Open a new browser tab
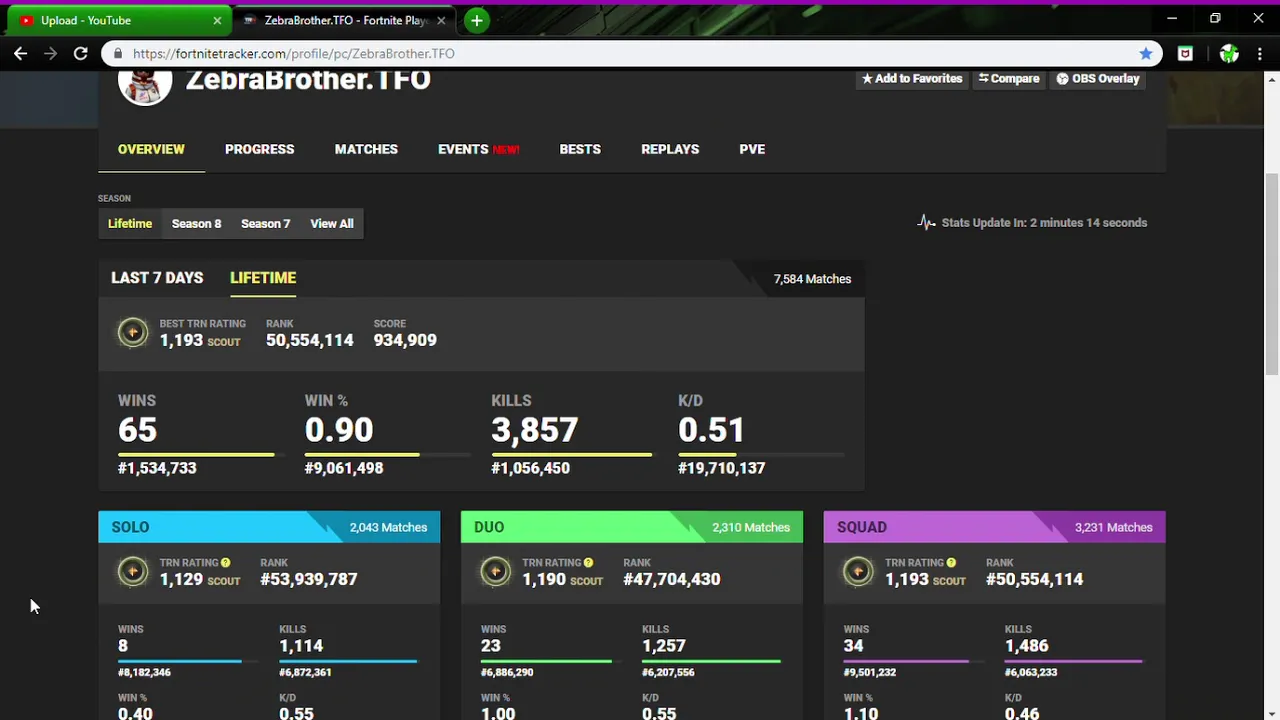The height and width of the screenshot is (720, 1280). click(x=477, y=20)
